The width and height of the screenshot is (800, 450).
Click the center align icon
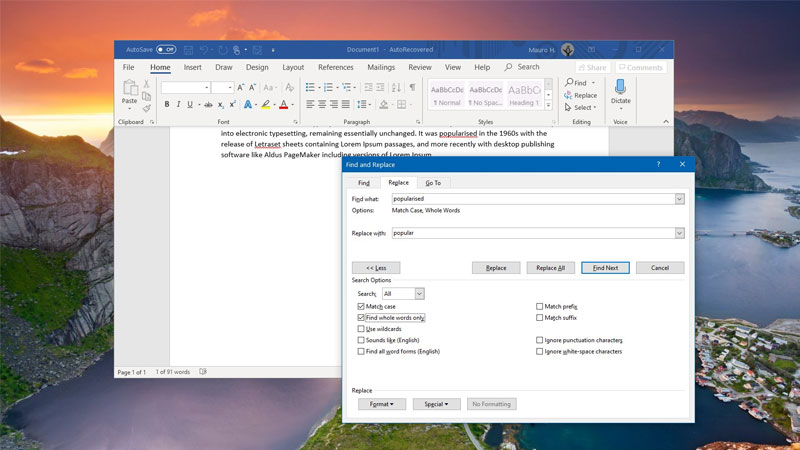tap(324, 104)
